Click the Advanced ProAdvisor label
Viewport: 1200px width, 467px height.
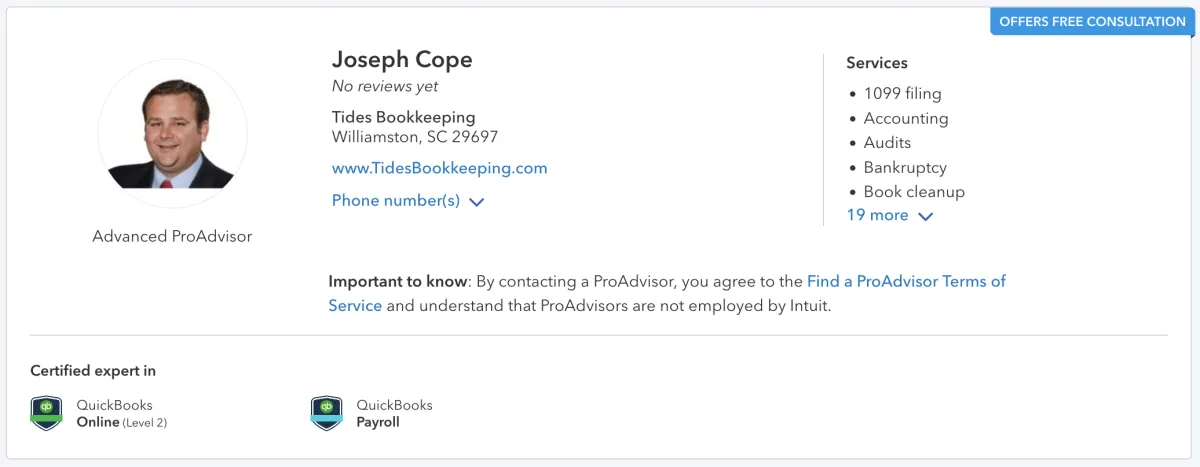[172, 237]
